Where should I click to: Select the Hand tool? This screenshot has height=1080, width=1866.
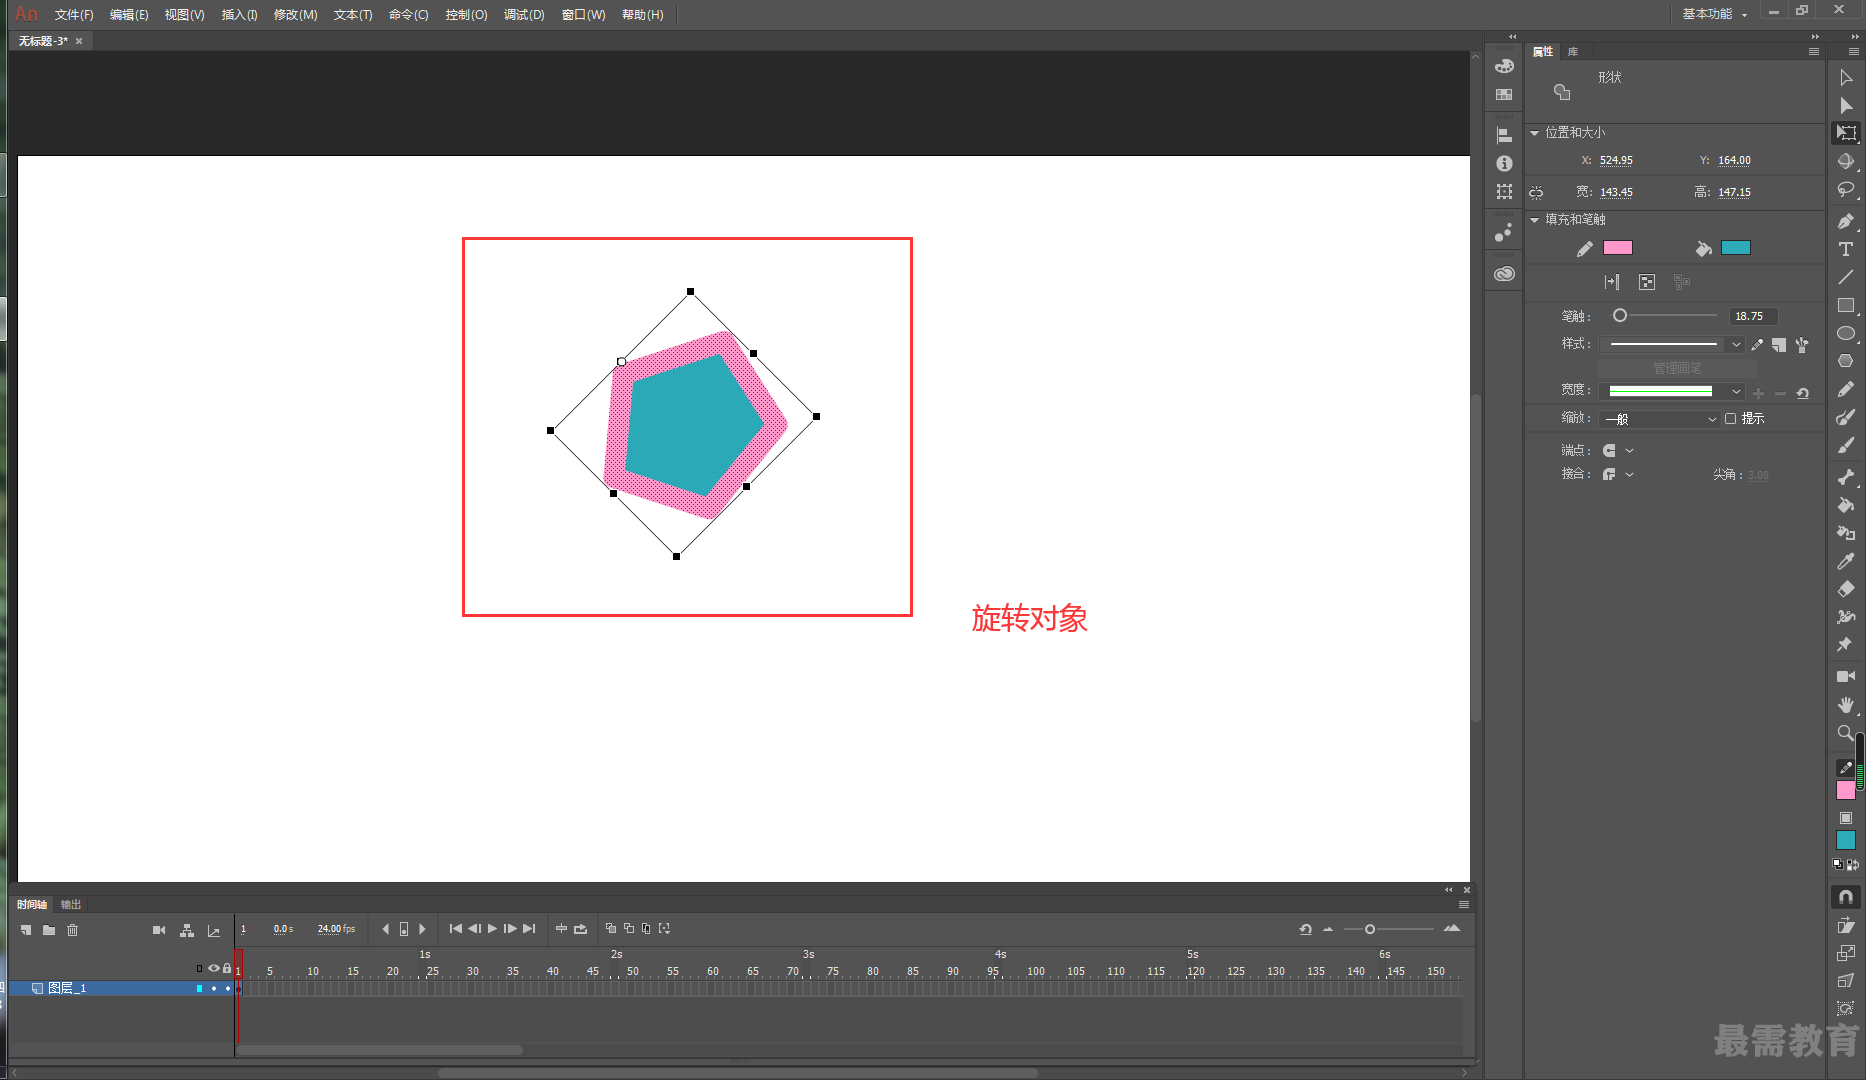1846,705
